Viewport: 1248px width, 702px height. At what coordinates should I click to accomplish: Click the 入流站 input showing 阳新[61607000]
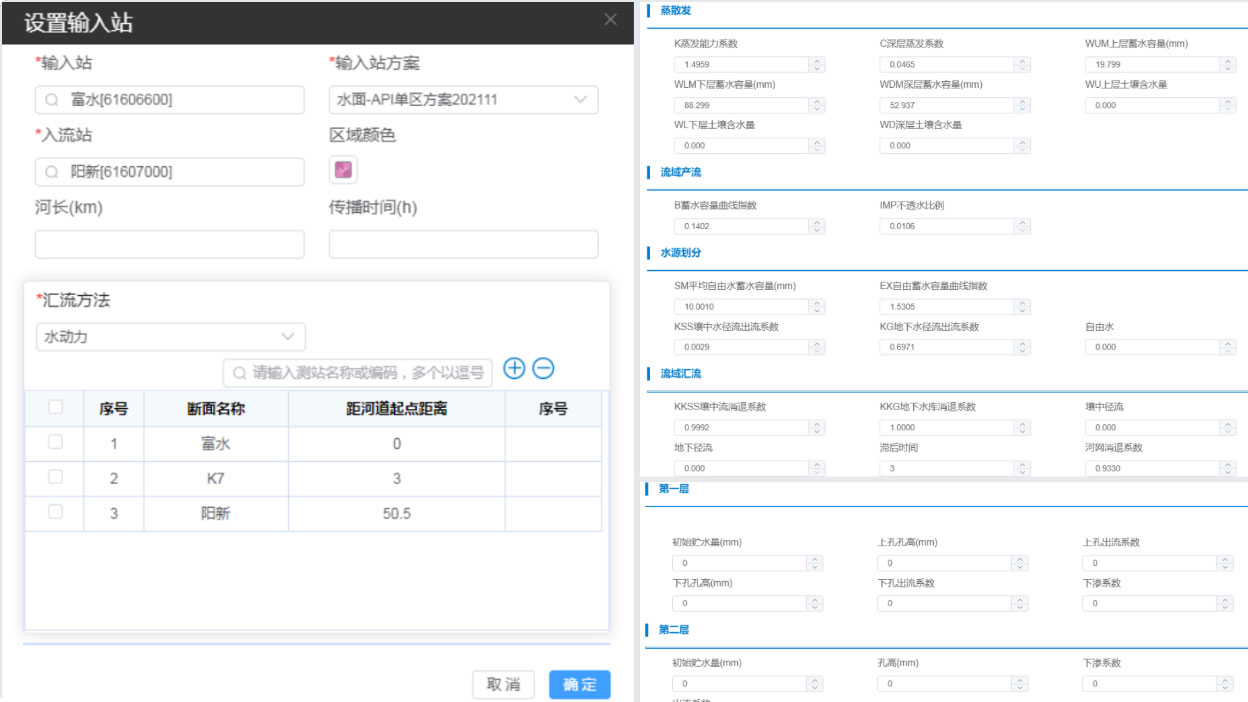point(170,172)
